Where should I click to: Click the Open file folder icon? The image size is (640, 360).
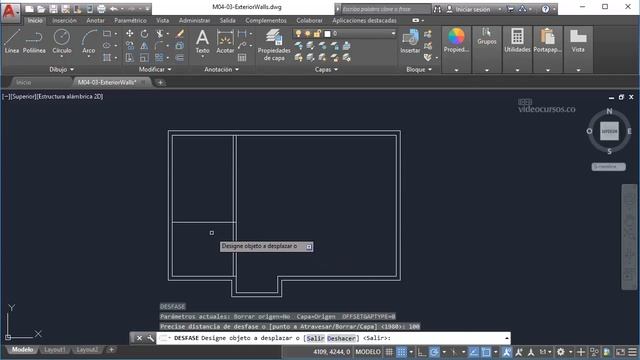click(x=41, y=9)
